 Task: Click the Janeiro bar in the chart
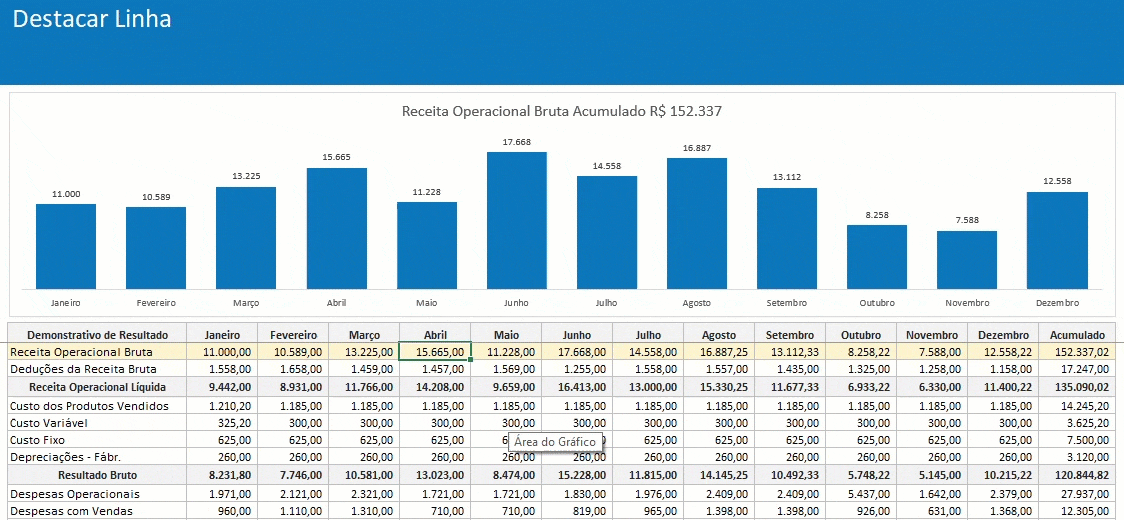tap(66, 247)
